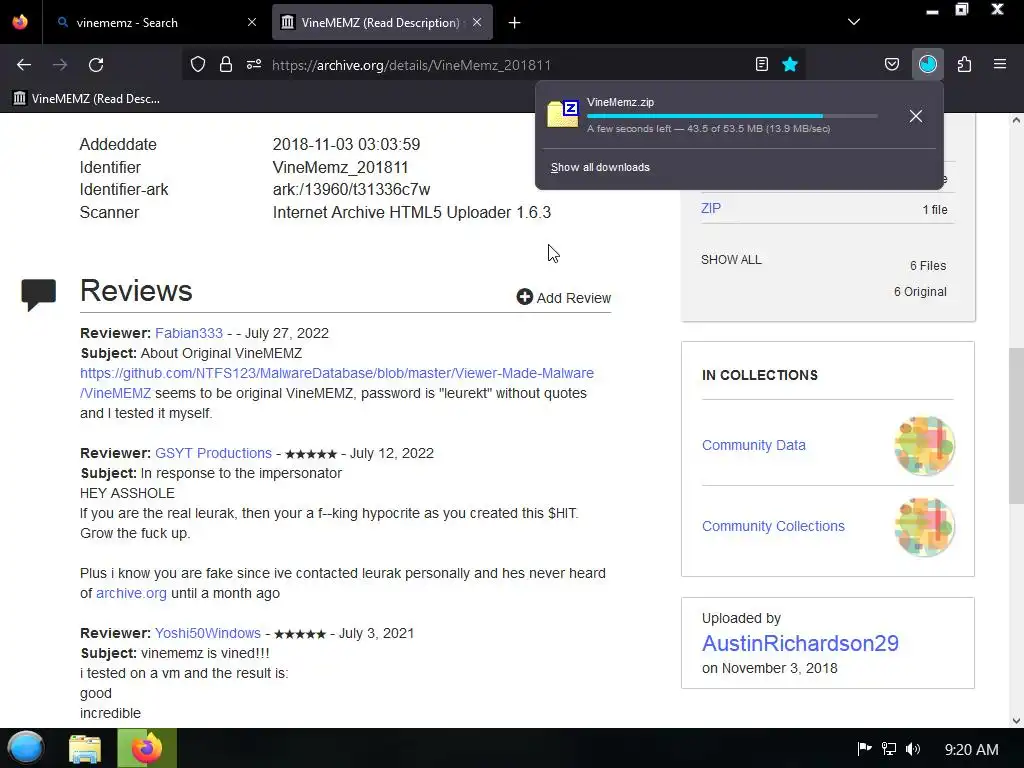Close the VineMEMZ (Read Description) tab
1024x768 pixels.
pos(477,22)
